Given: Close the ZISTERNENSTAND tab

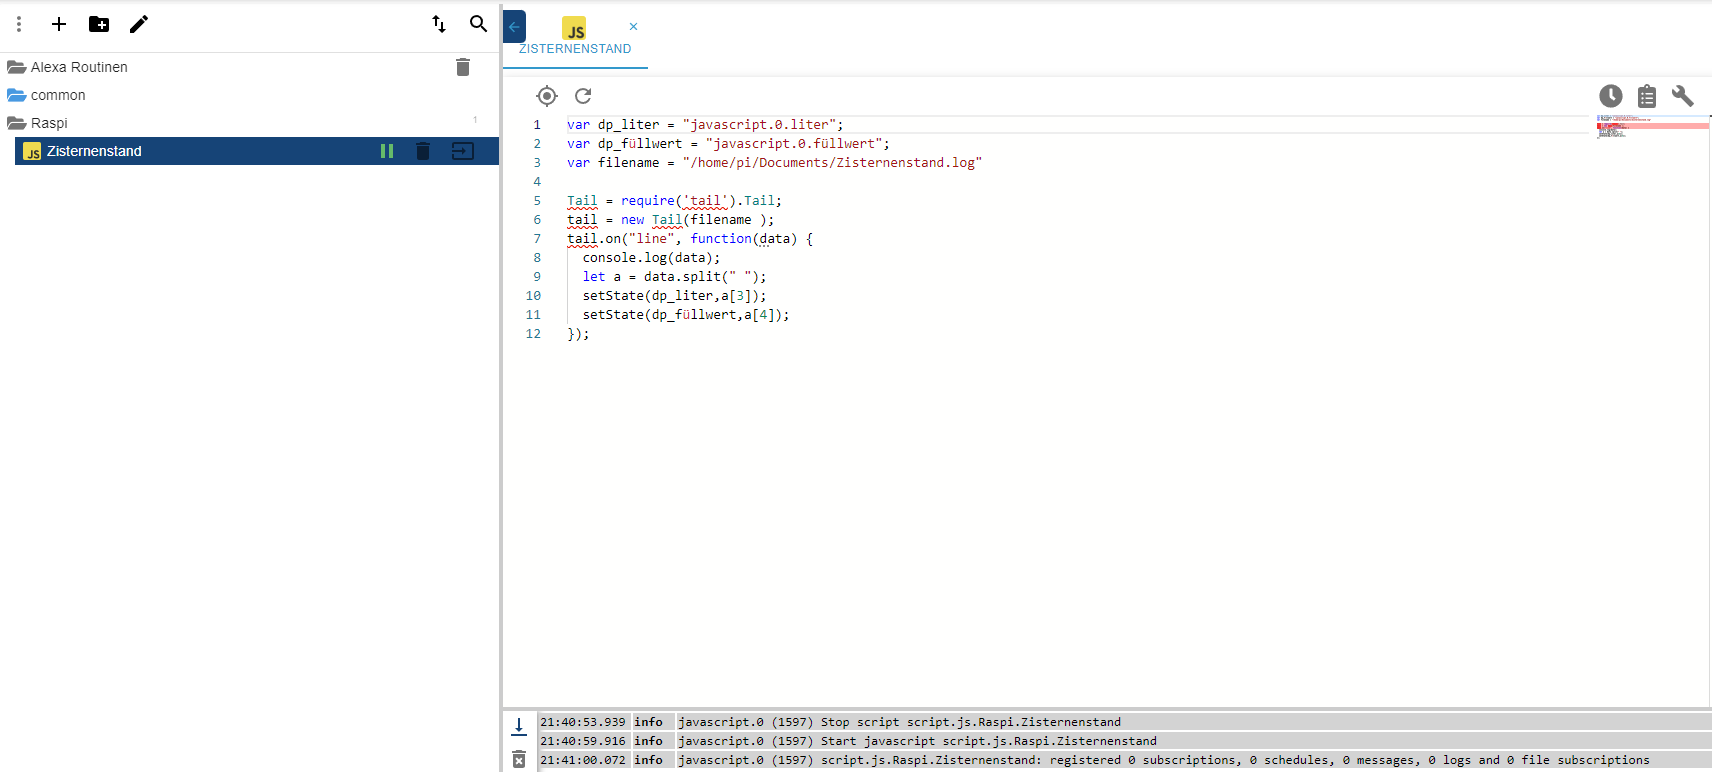Looking at the screenshot, I should point(633,27).
